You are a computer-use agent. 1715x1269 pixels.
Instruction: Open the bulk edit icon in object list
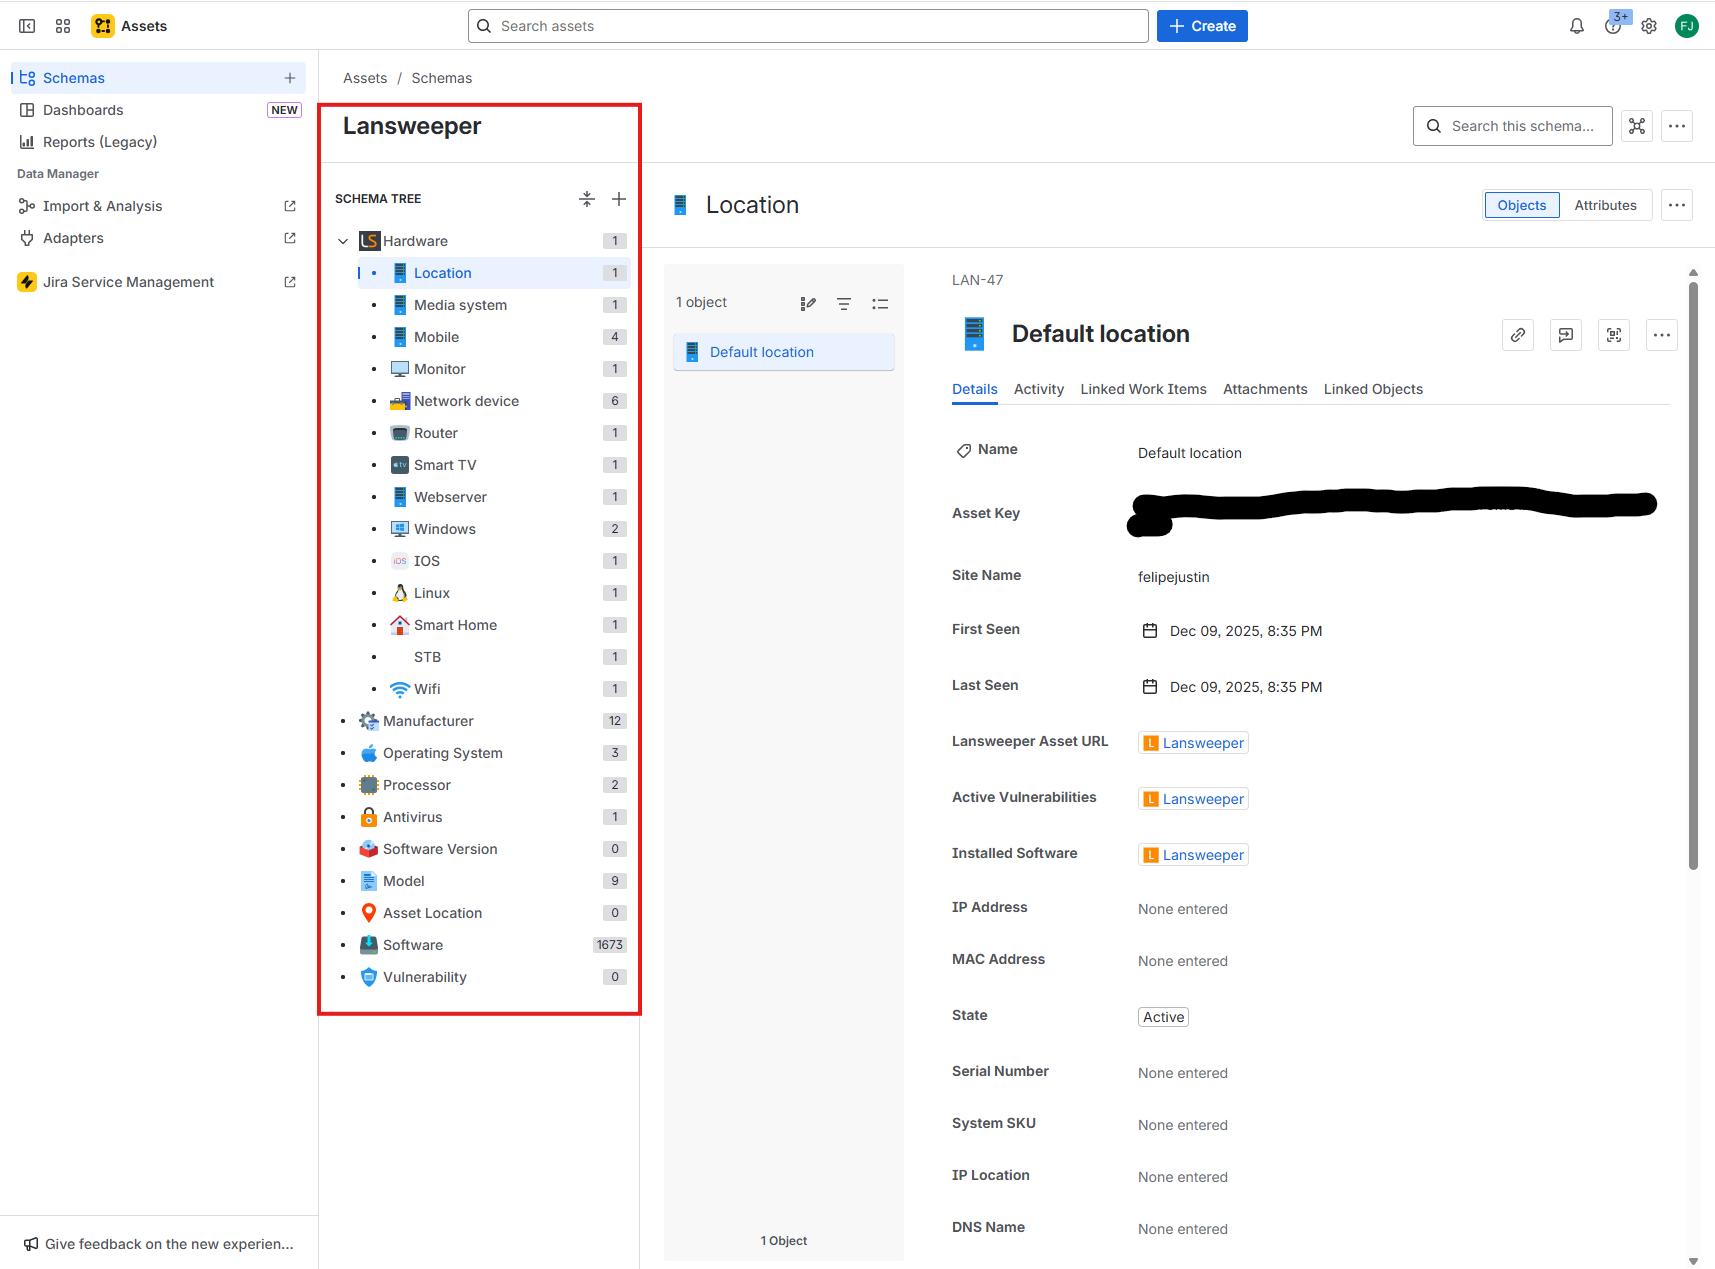point(808,304)
